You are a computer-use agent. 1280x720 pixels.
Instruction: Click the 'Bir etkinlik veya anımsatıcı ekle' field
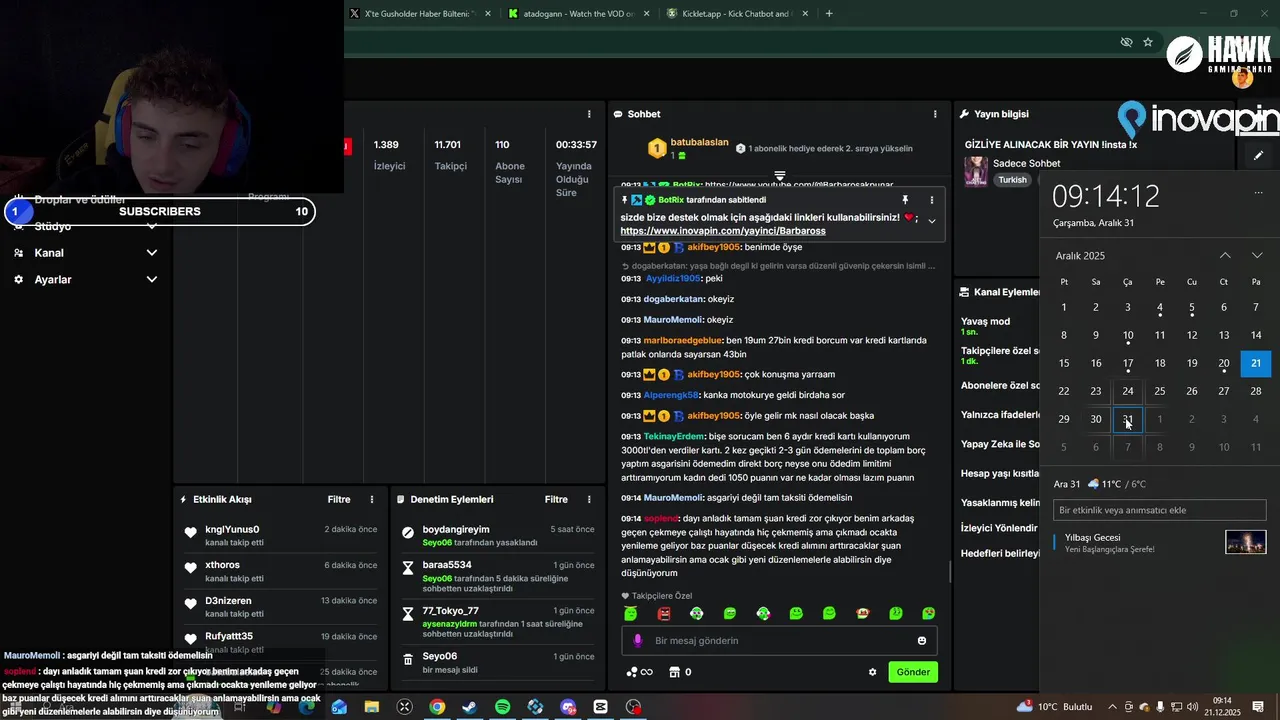(x=1160, y=510)
